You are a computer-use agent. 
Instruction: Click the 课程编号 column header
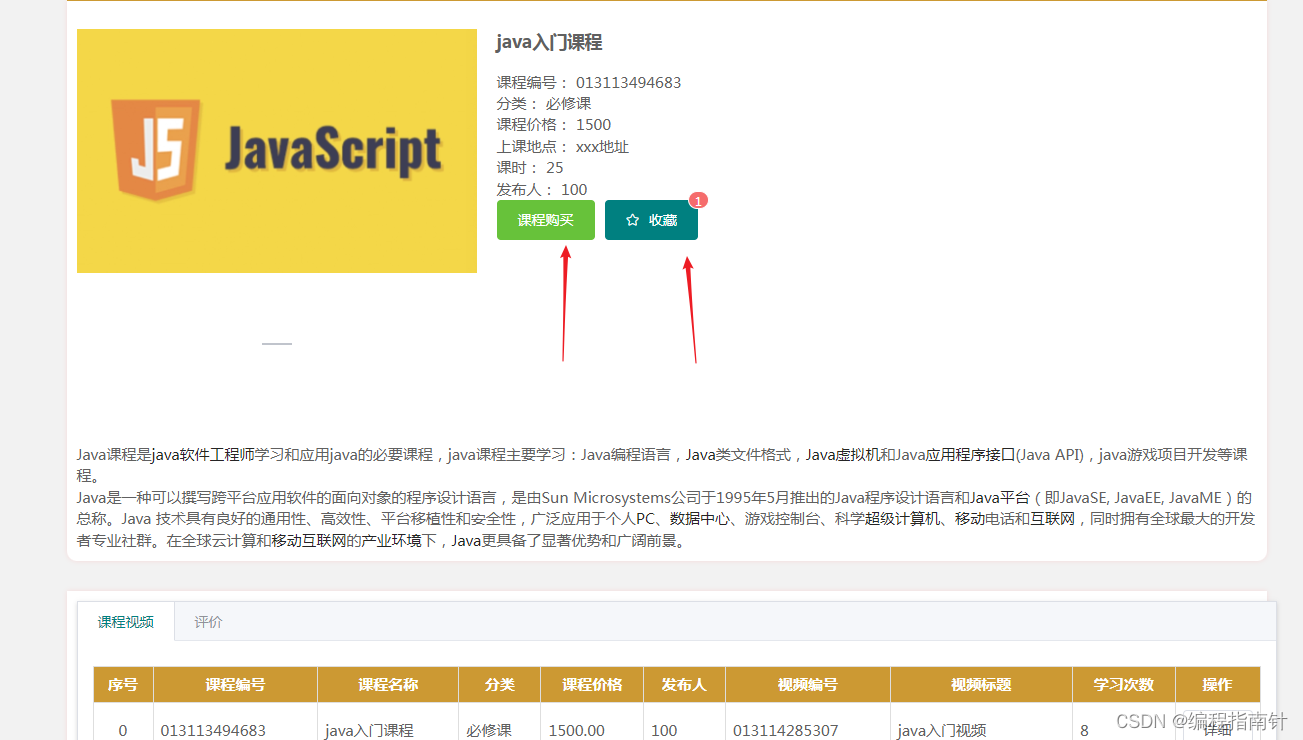[x=234, y=684]
